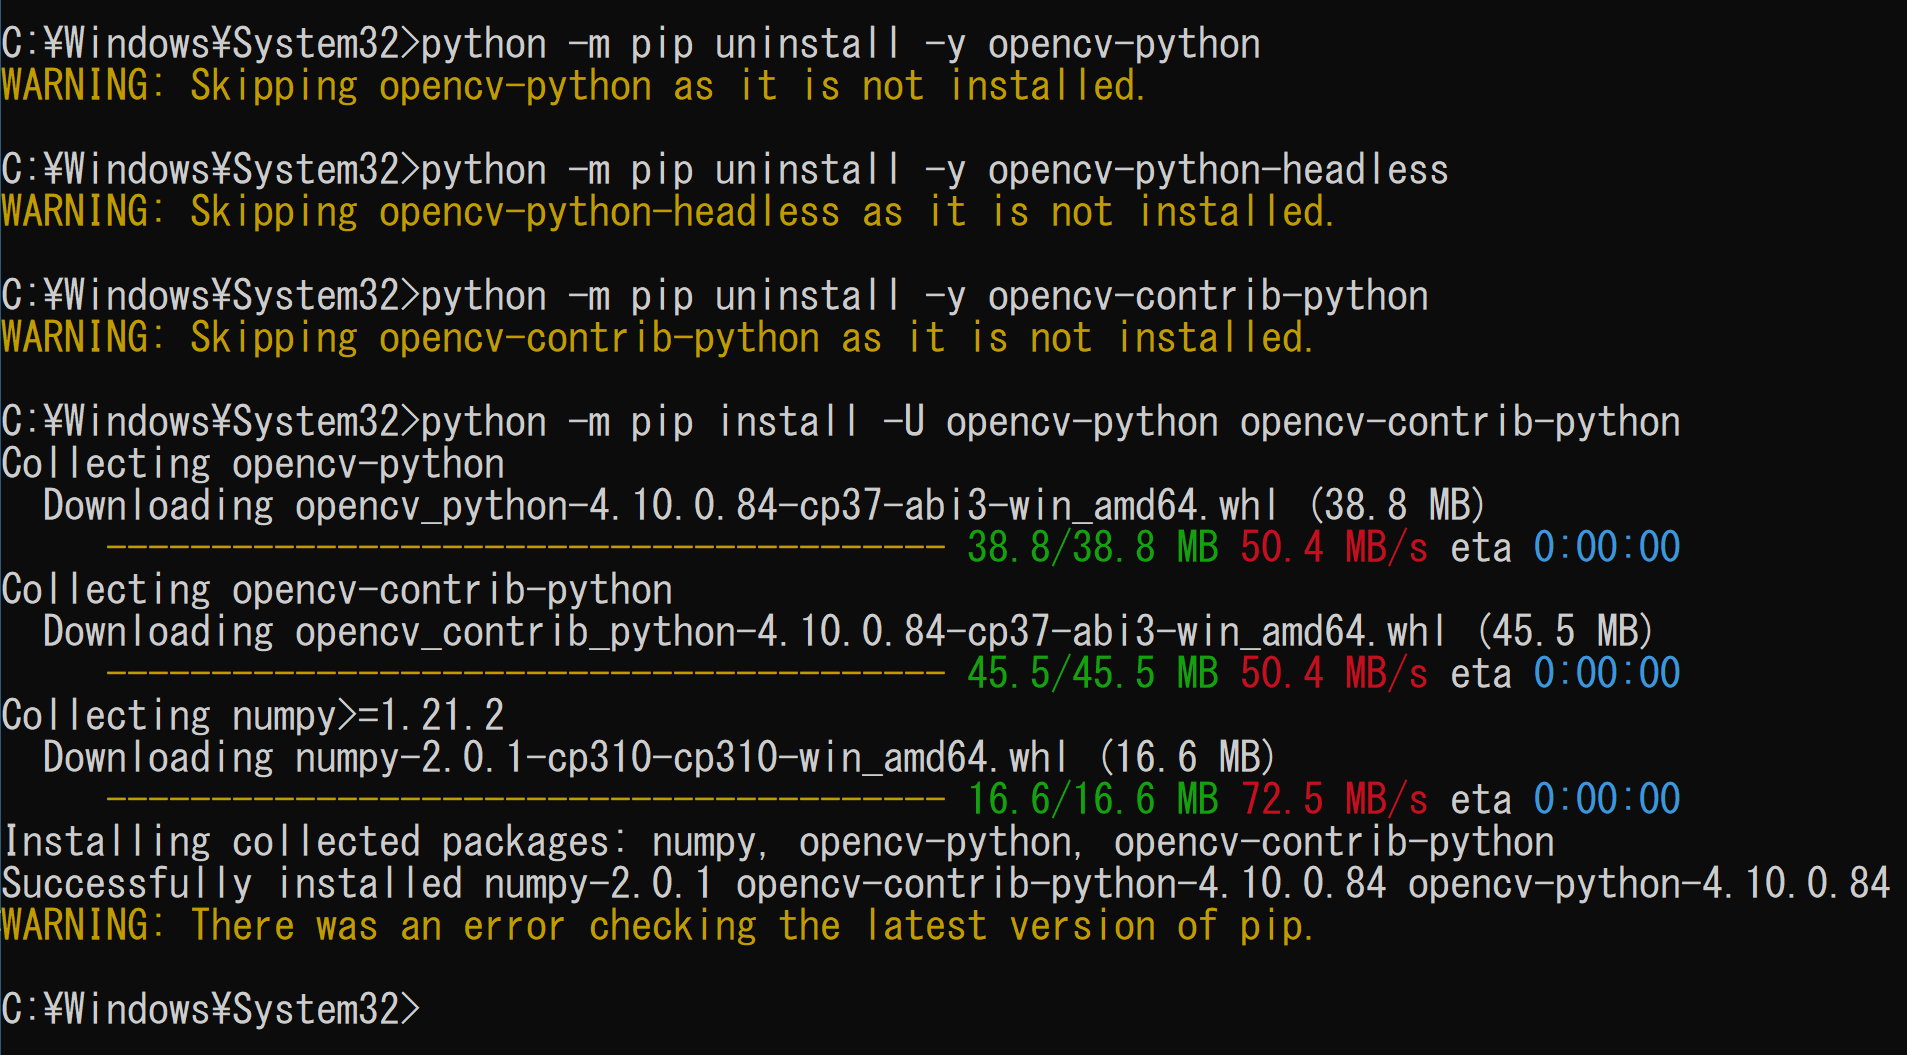Click command uninstalling opencv-python-headless
The width and height of the screenshot is (1907, 1055).
(x=725, y=171)
